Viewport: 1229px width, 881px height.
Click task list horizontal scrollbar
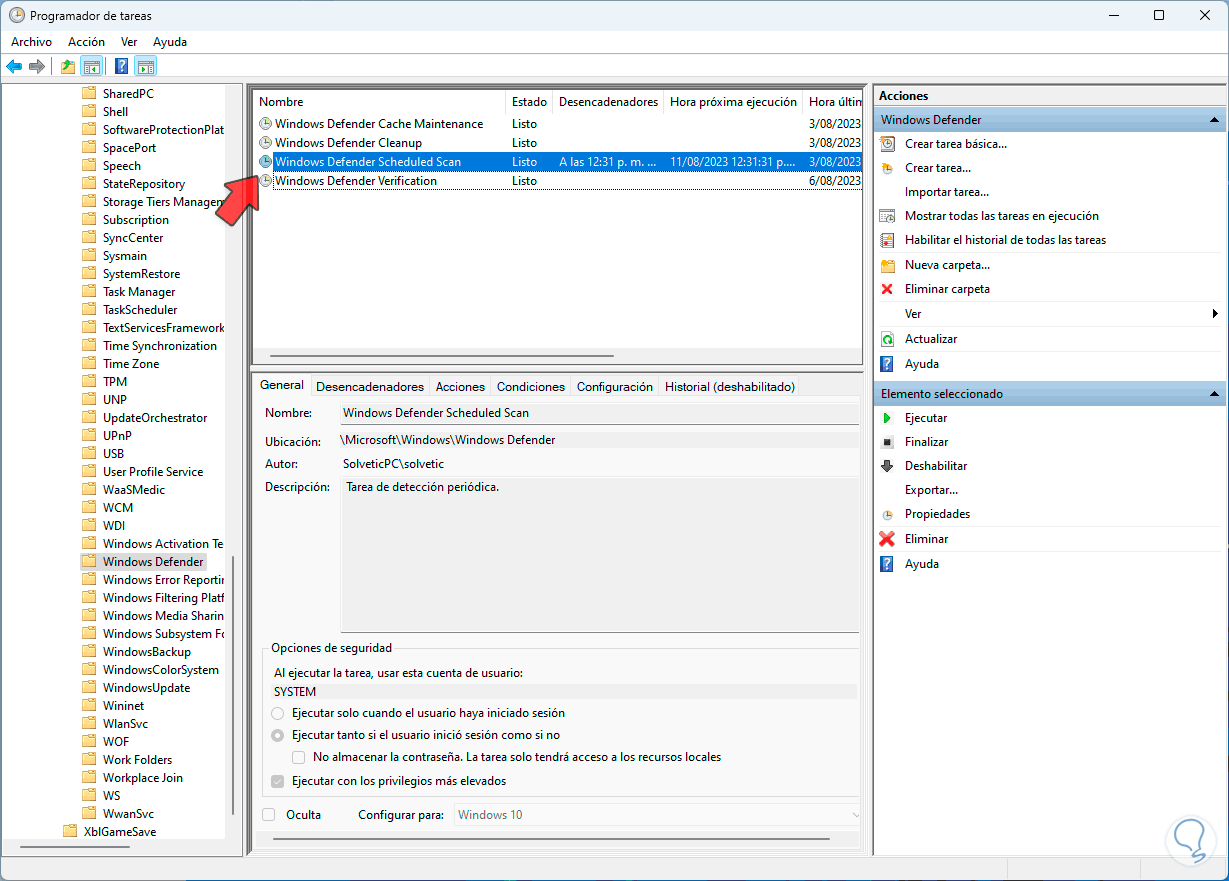click(442, 355)
